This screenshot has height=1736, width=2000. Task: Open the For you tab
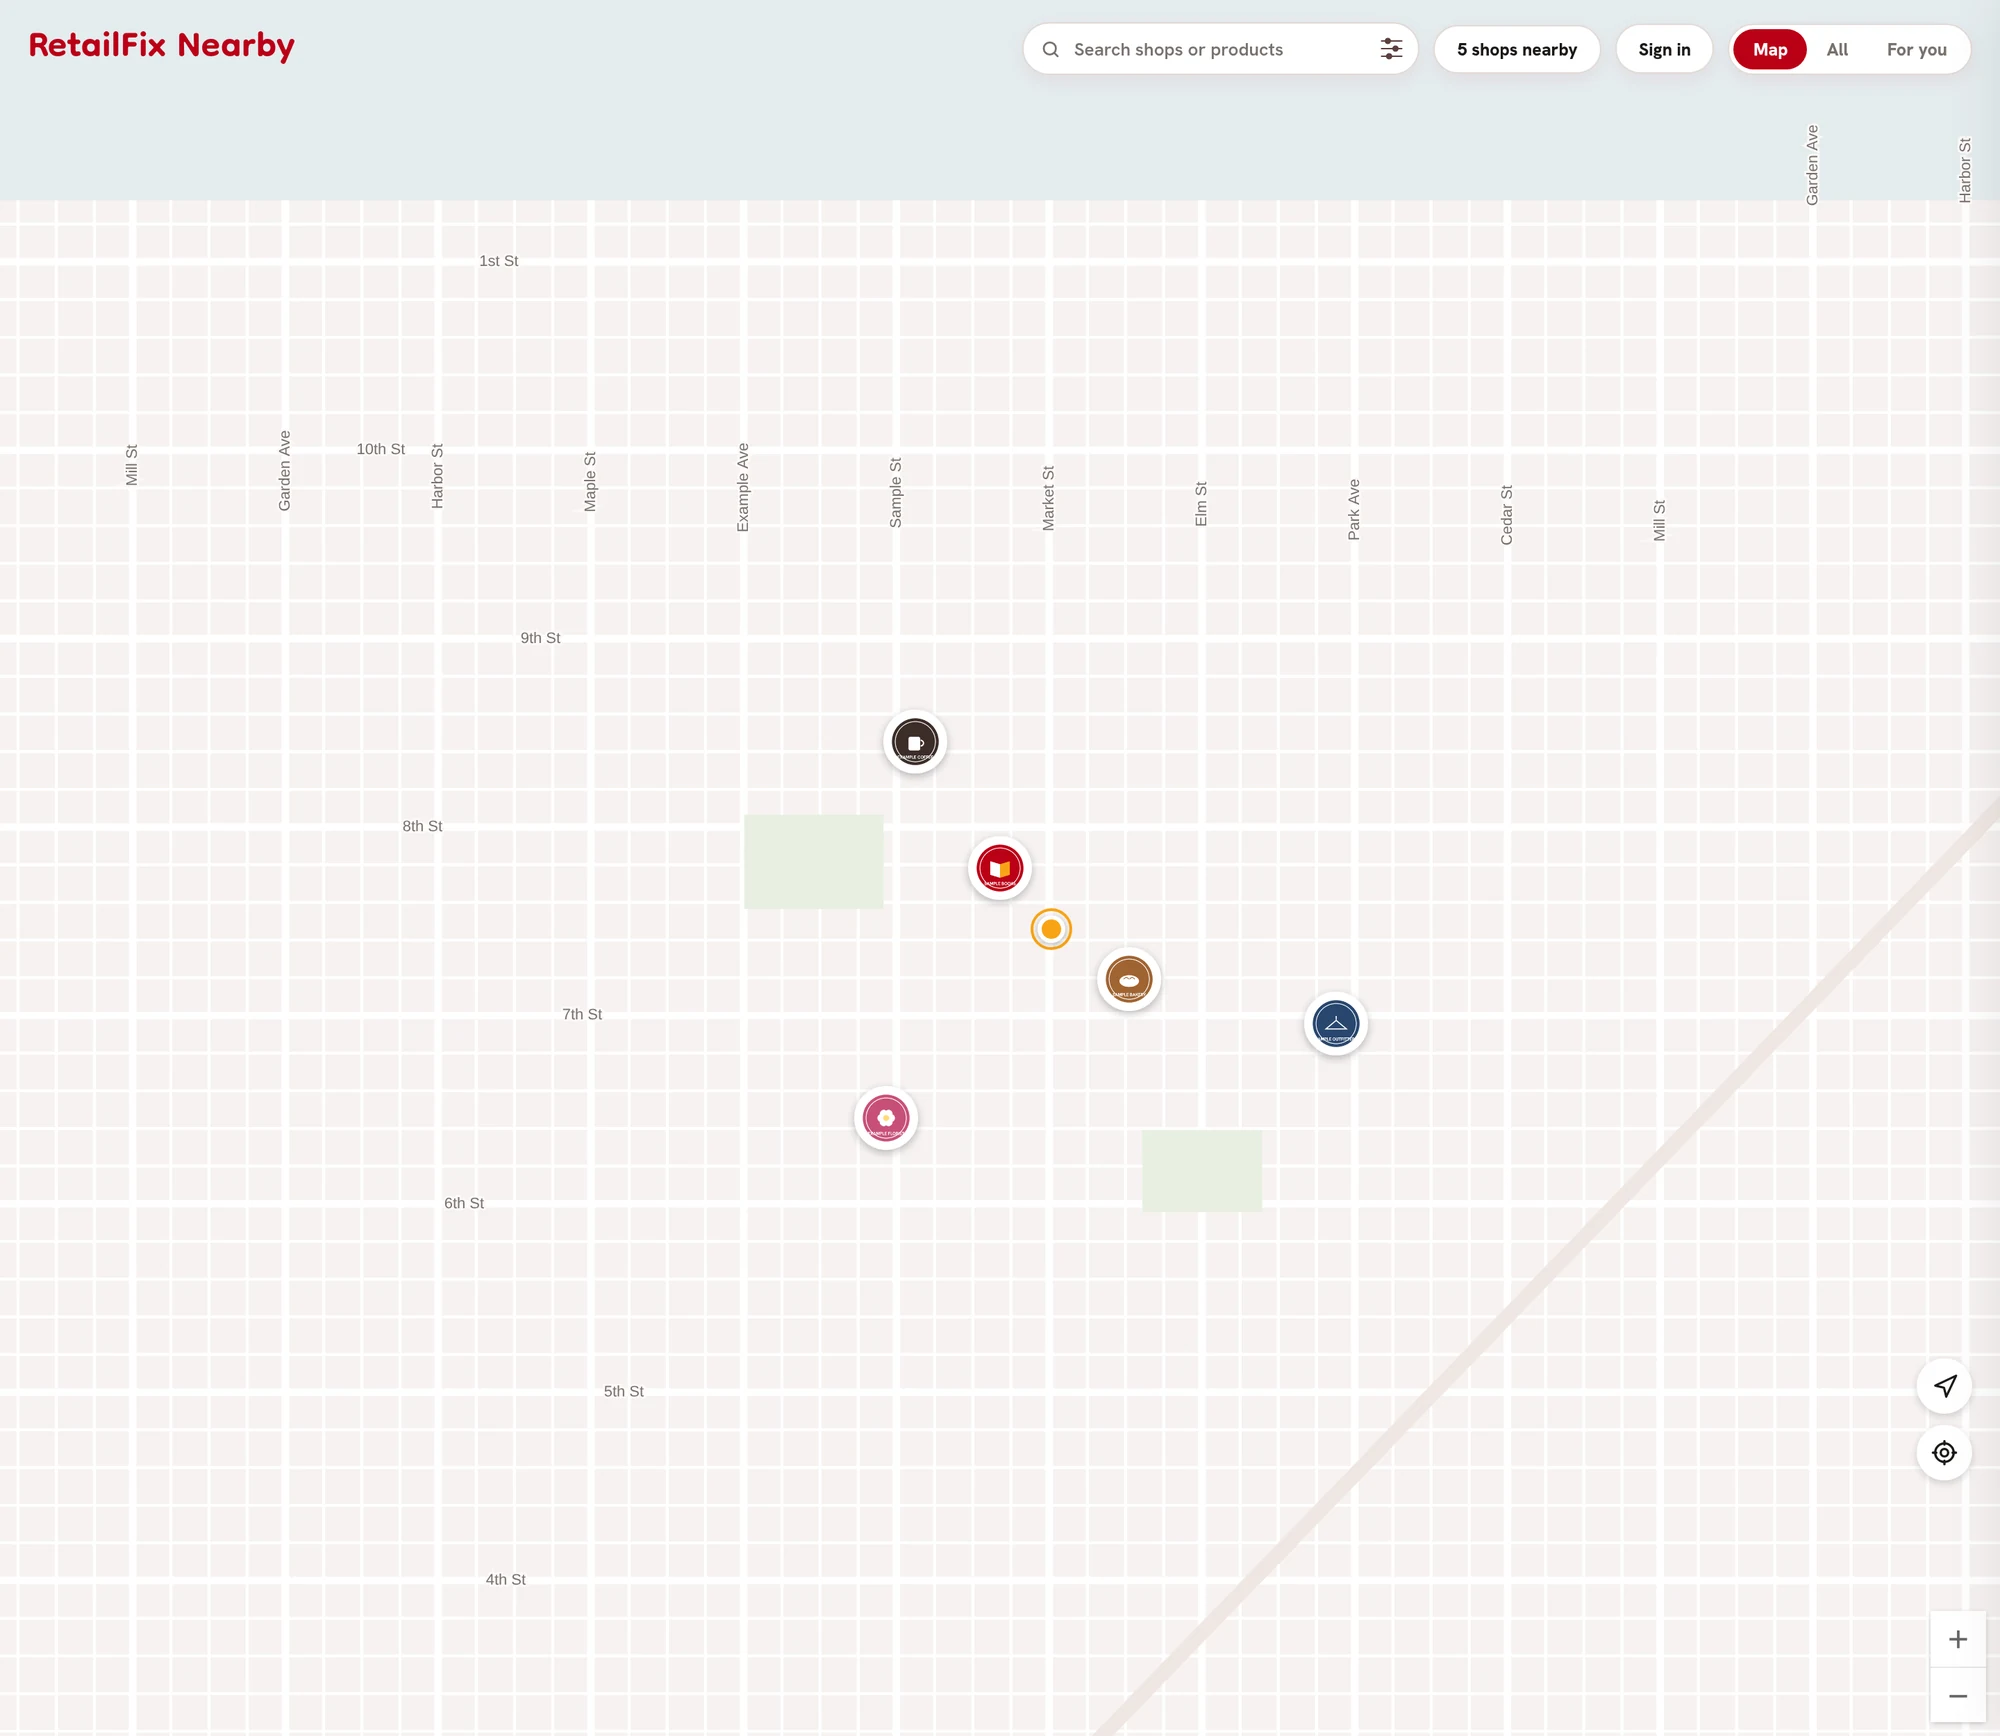1917,49
